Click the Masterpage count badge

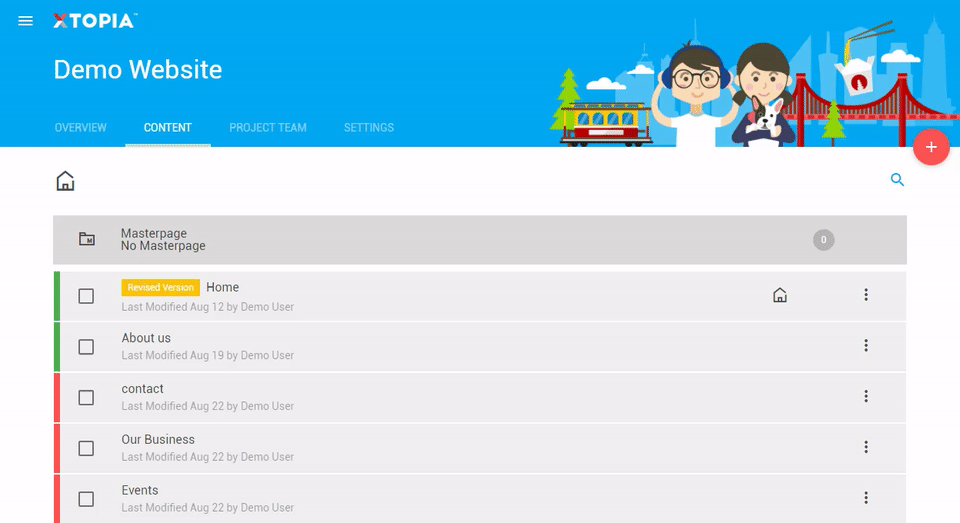[x=822, y=240]
